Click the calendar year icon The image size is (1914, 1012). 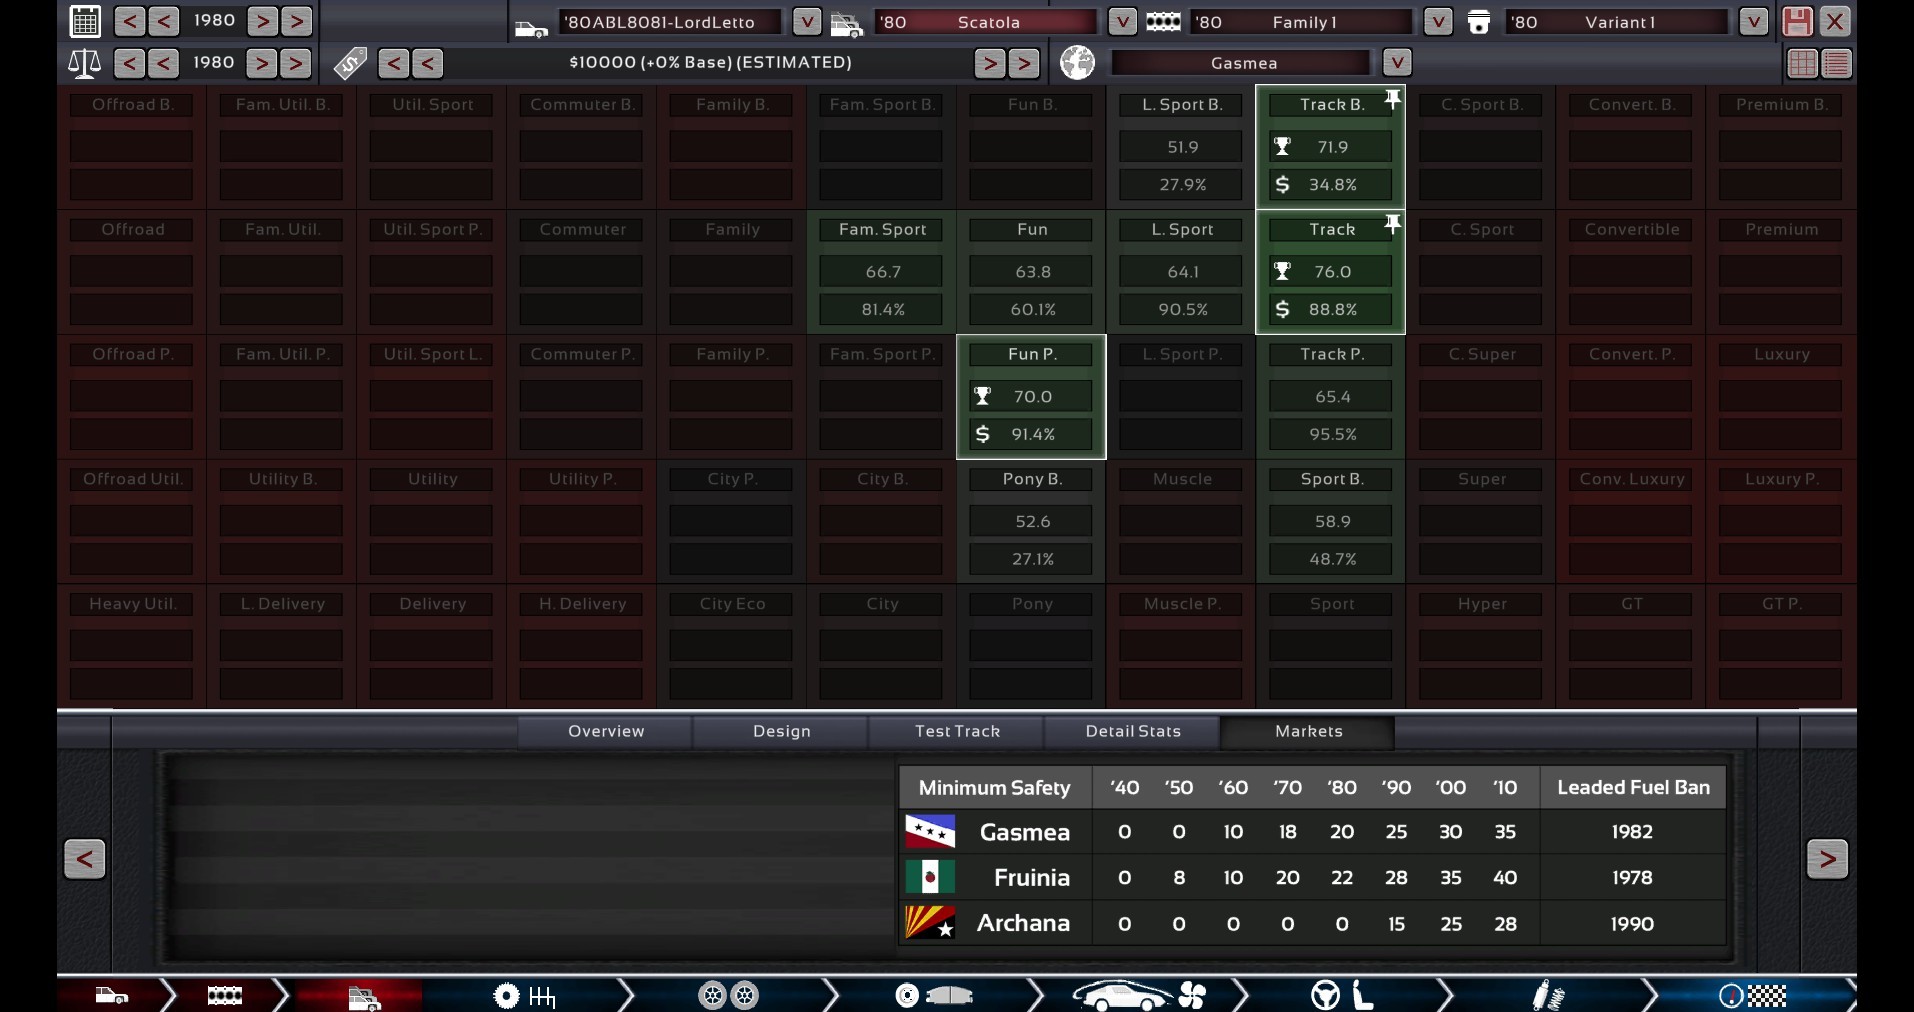[x=85, y=21]
